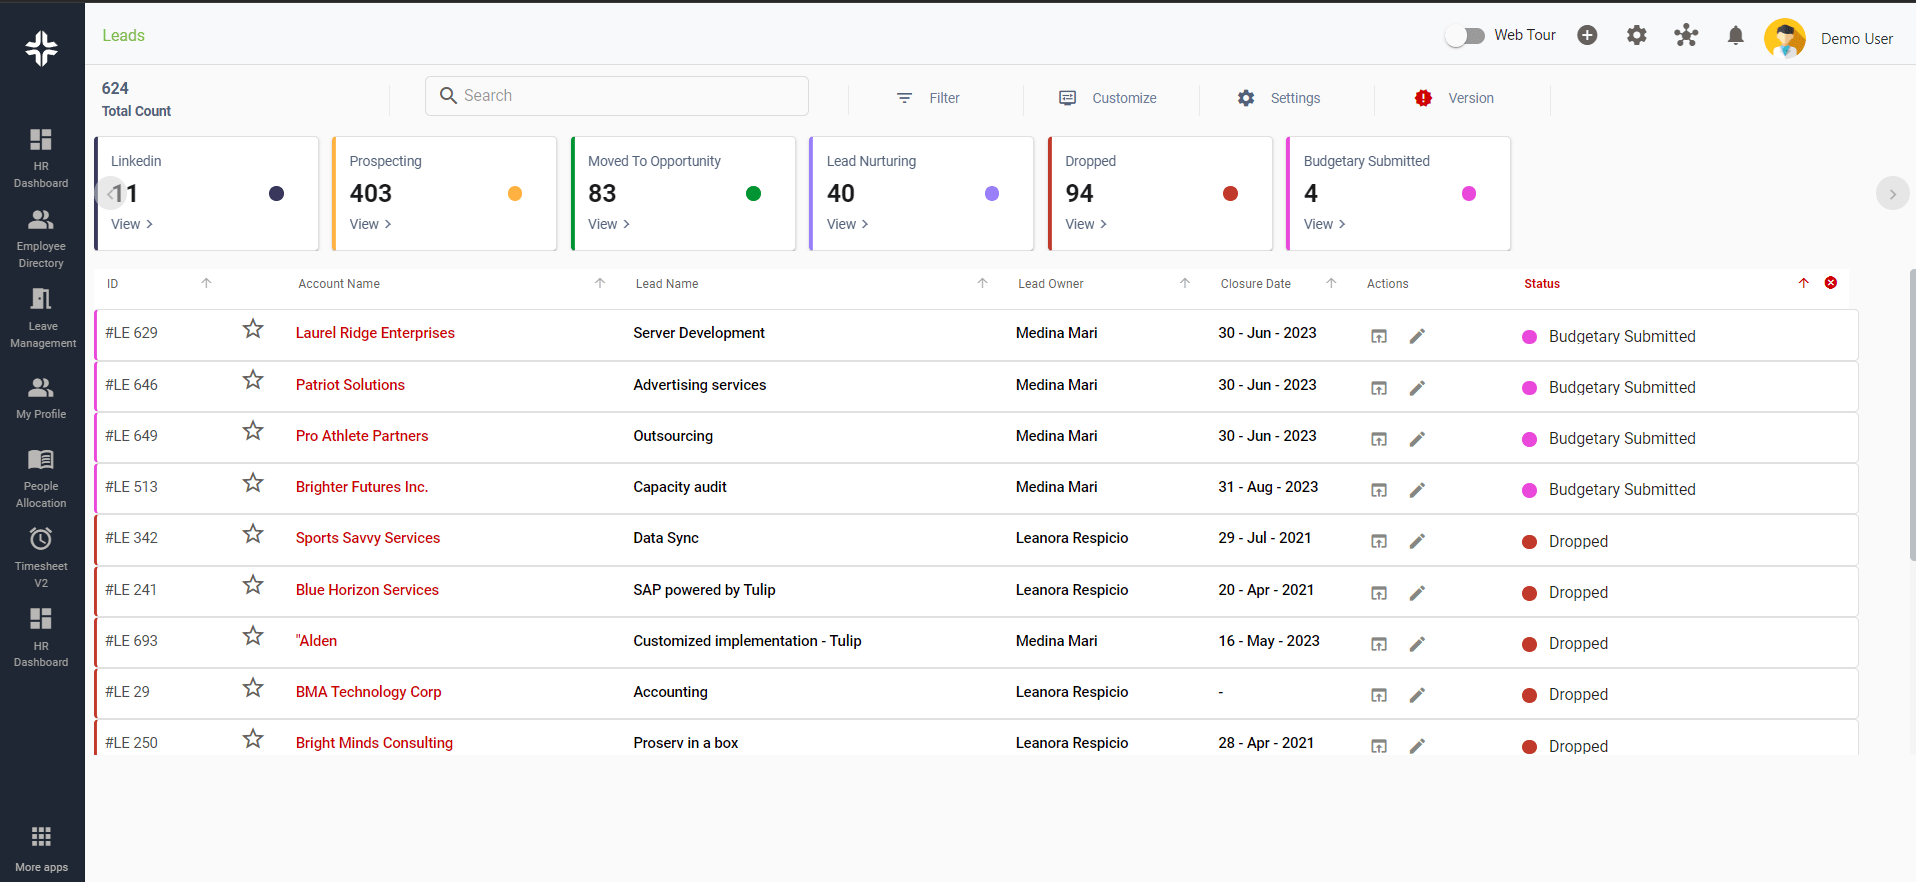Expand View under Prospecting card
The image size is (1916, 882).
[370, 224]
